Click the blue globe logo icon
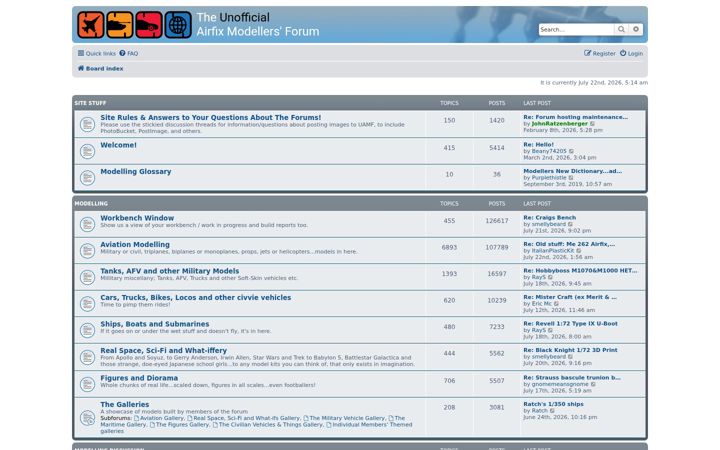This screenshot has width=720, height=450. (178, 25)
